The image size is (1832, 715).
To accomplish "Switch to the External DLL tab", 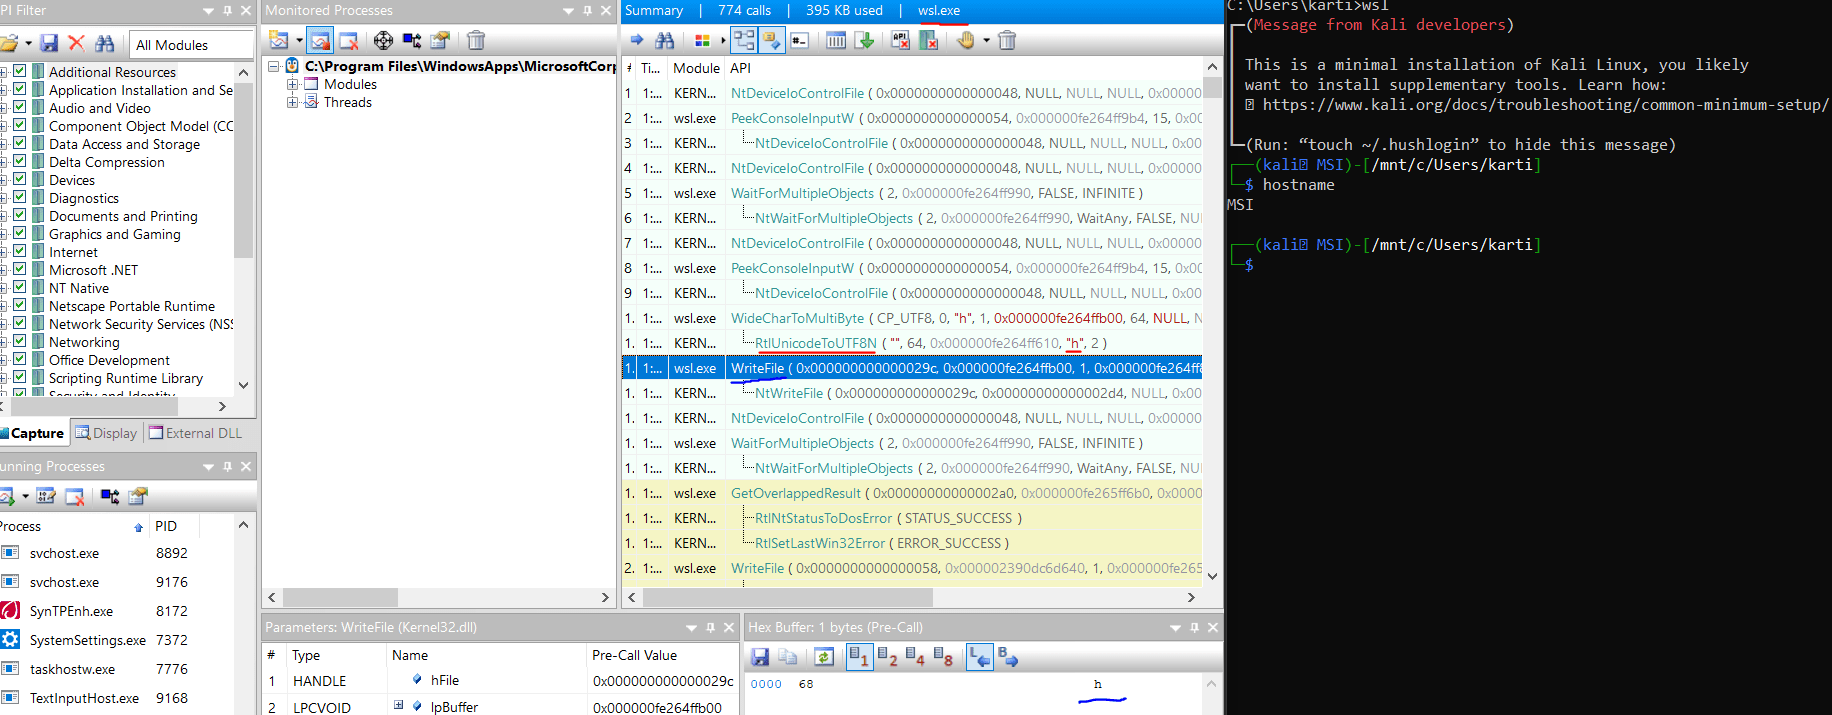I will pyautogui.click(x=196, y=433).
